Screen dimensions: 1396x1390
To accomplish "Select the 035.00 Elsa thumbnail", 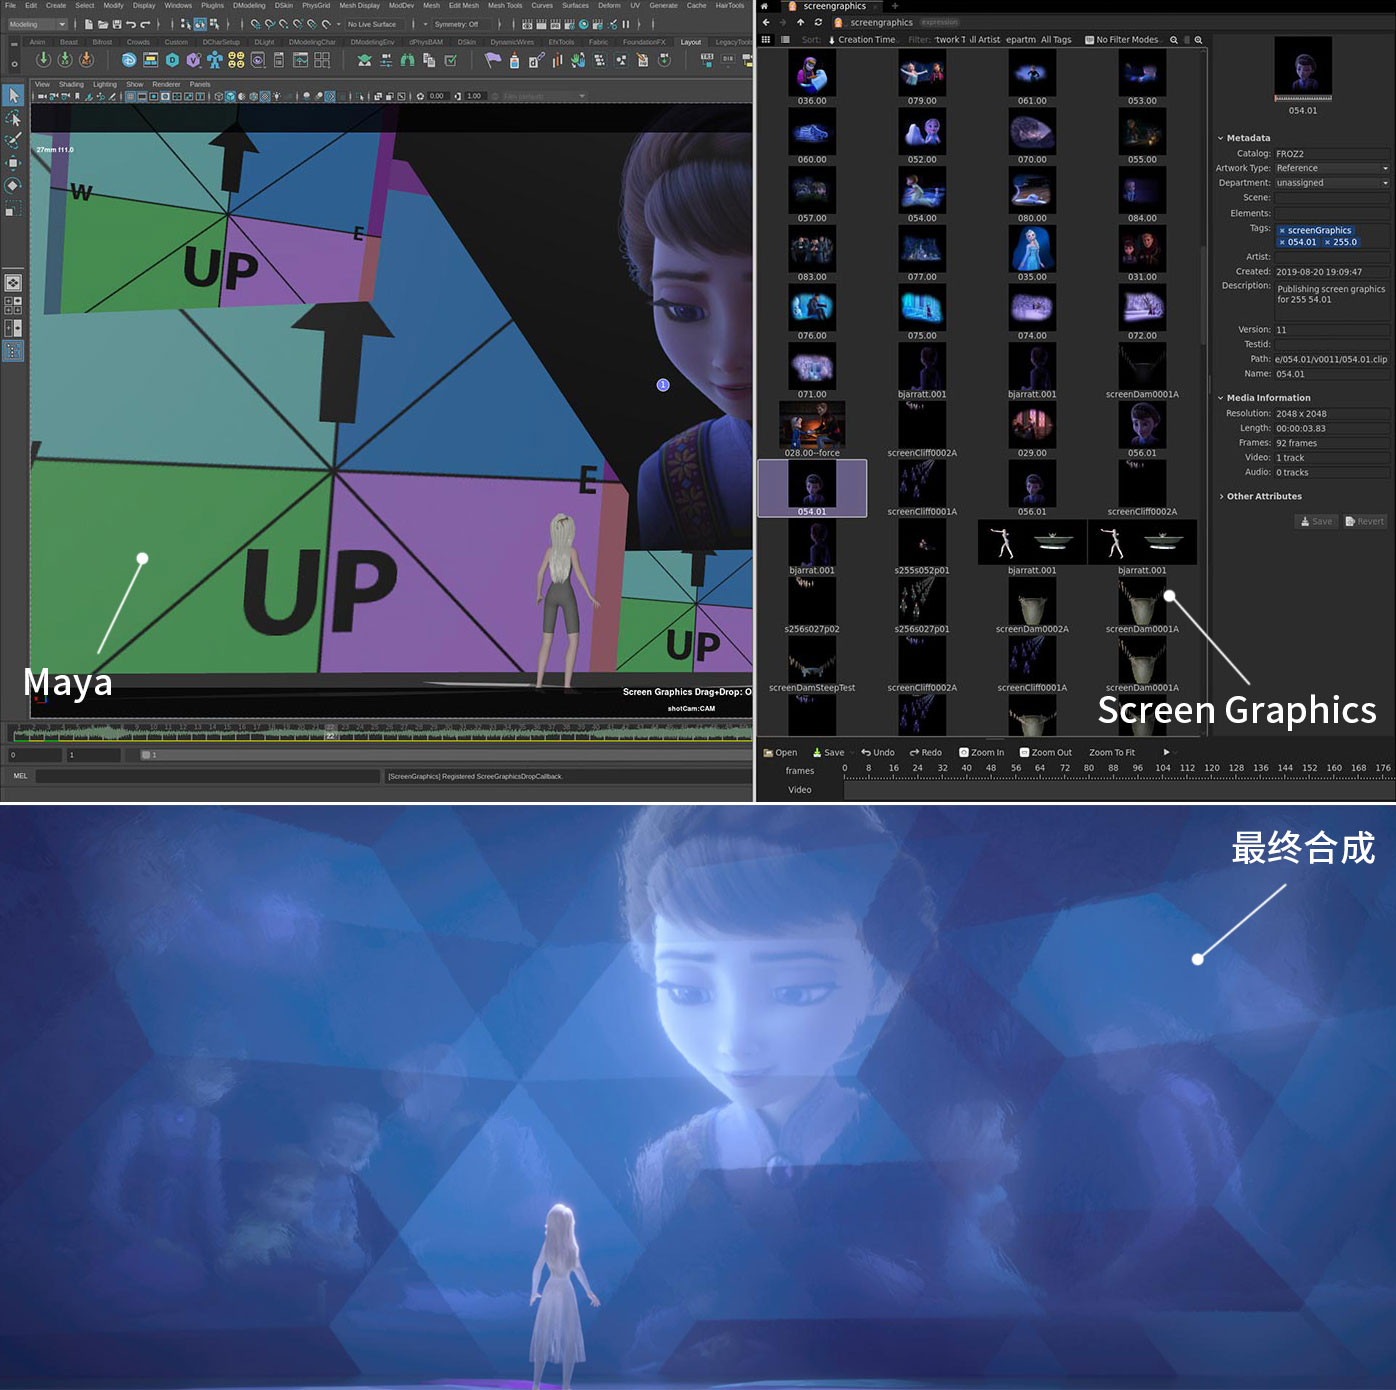I will (1031, 250).
